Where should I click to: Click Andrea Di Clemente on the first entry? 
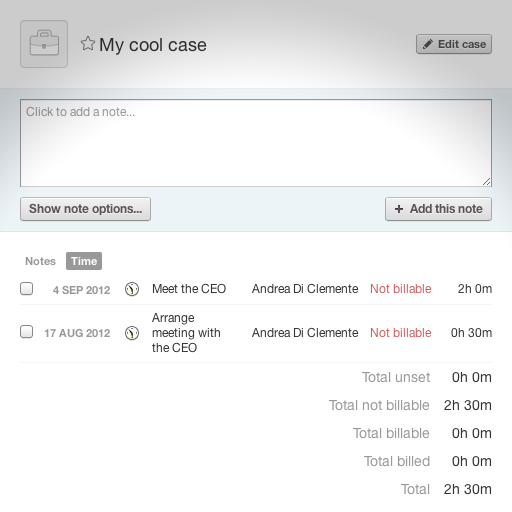(x=305, y=289)
